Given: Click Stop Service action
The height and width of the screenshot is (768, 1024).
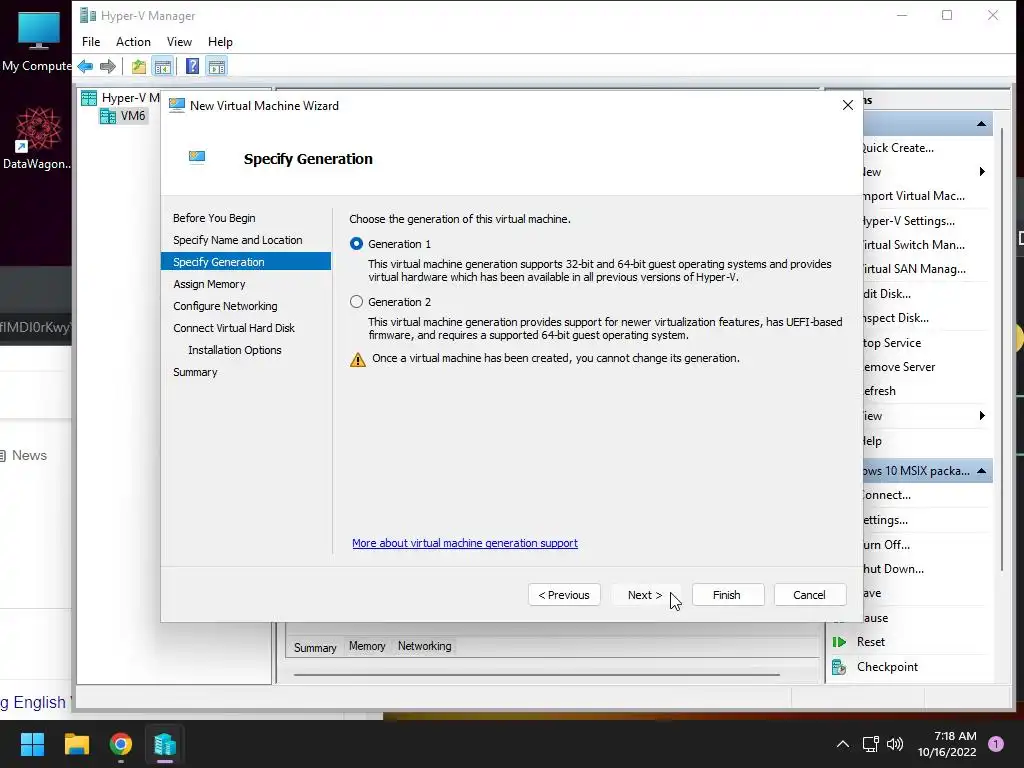Looking at the screenshot, I should click(x=892, y=343).
